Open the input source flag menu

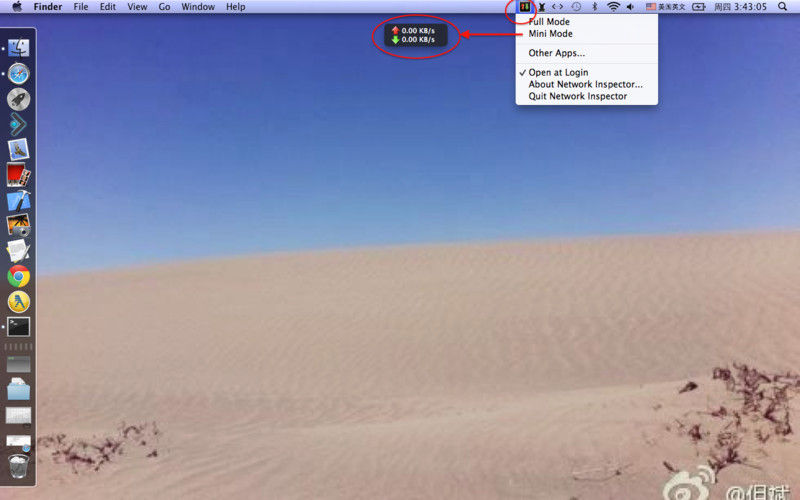click(665, 7)
